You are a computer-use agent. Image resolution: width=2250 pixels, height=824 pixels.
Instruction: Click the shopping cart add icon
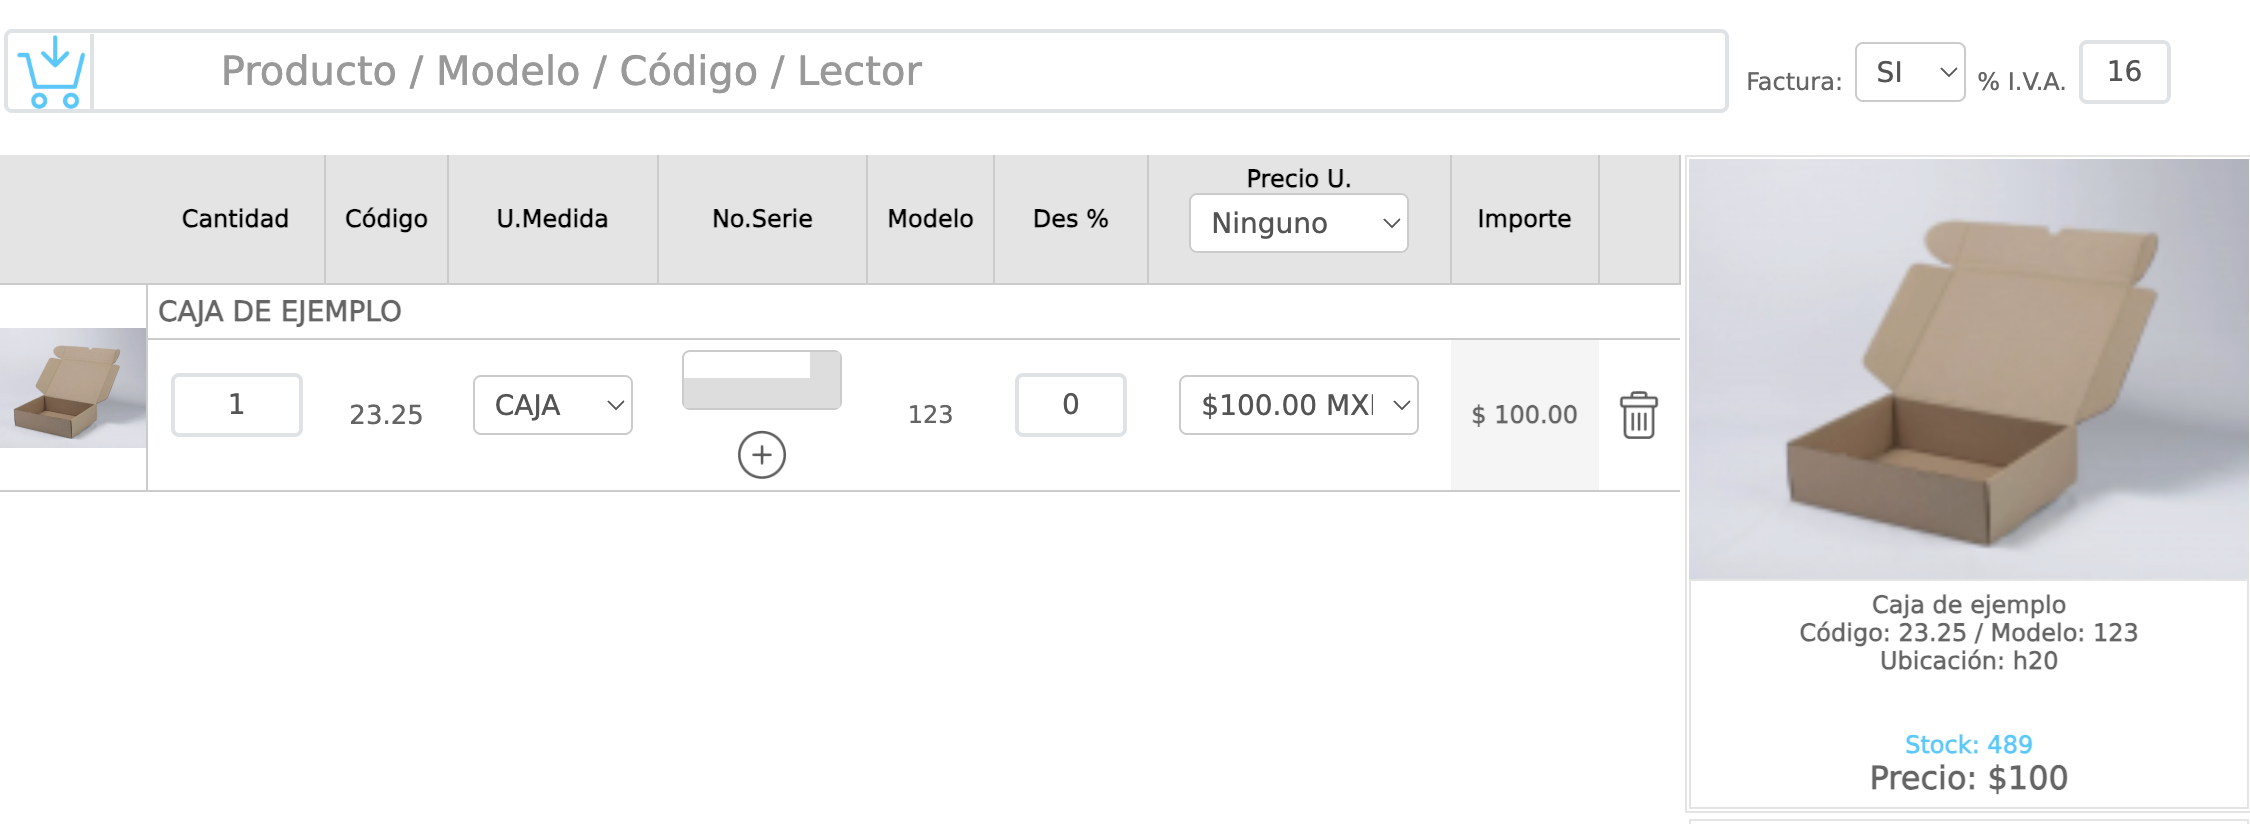[x=51, y=71]
